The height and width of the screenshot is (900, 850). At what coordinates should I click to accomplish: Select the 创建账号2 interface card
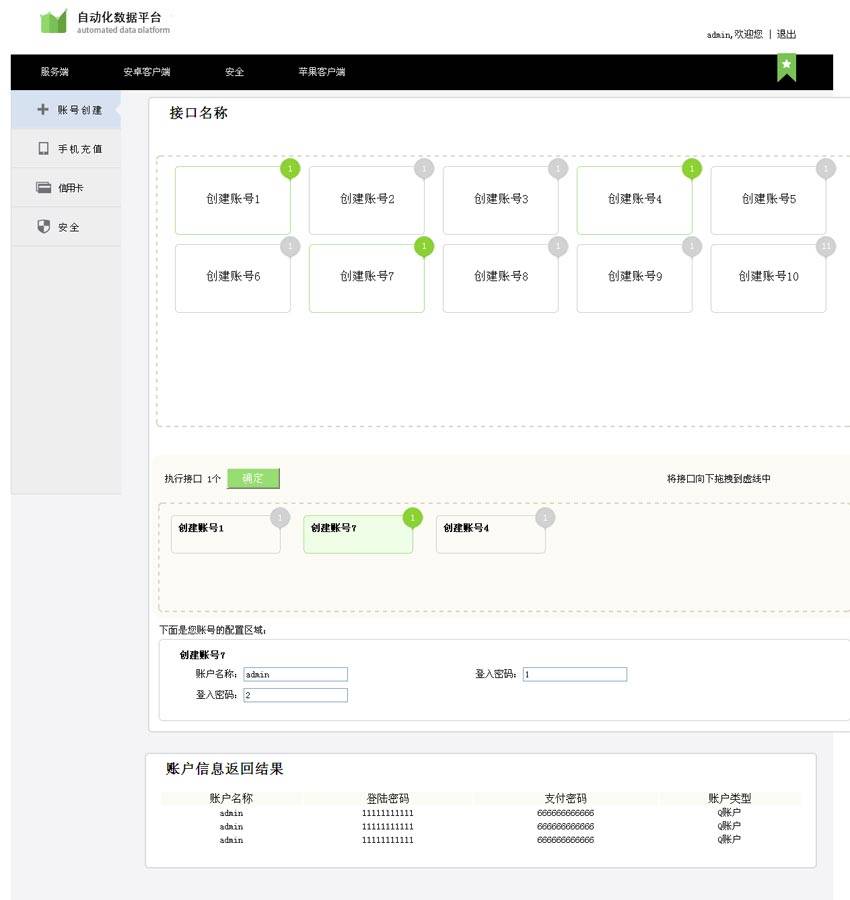click(x=366, y=199)
